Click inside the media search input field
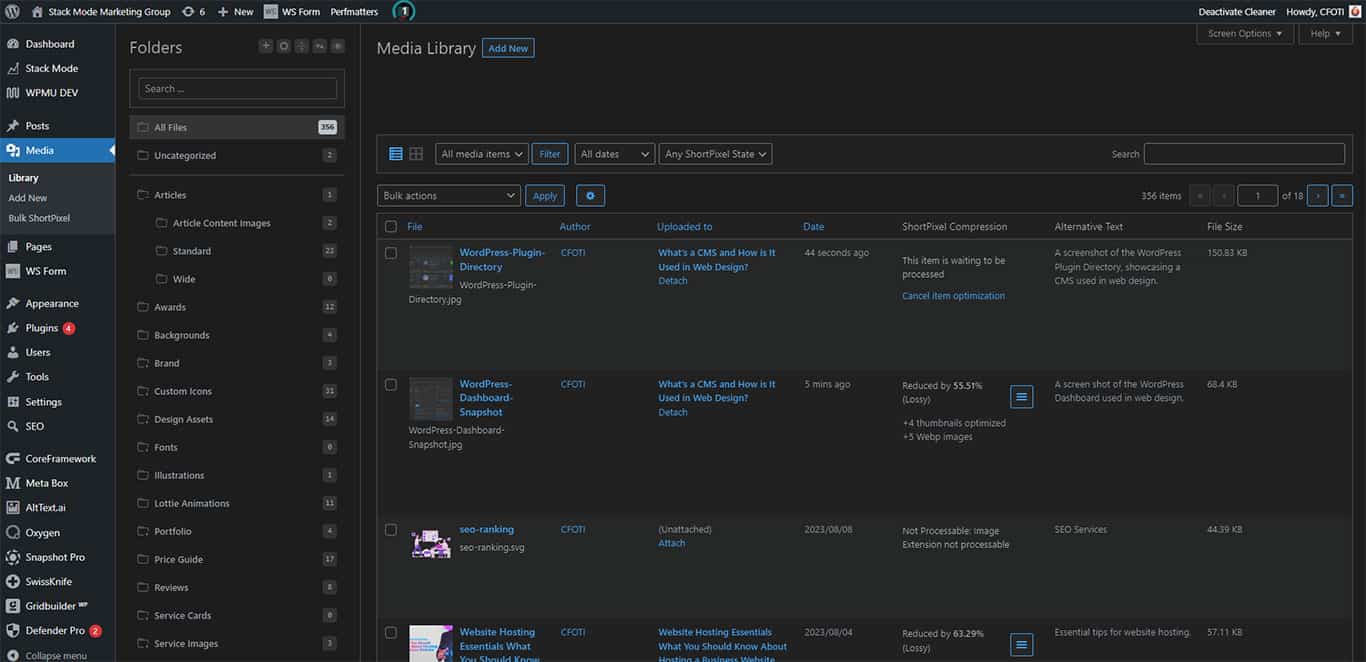This screenshot has height=662, width=1366. (x=1243, y=153)
